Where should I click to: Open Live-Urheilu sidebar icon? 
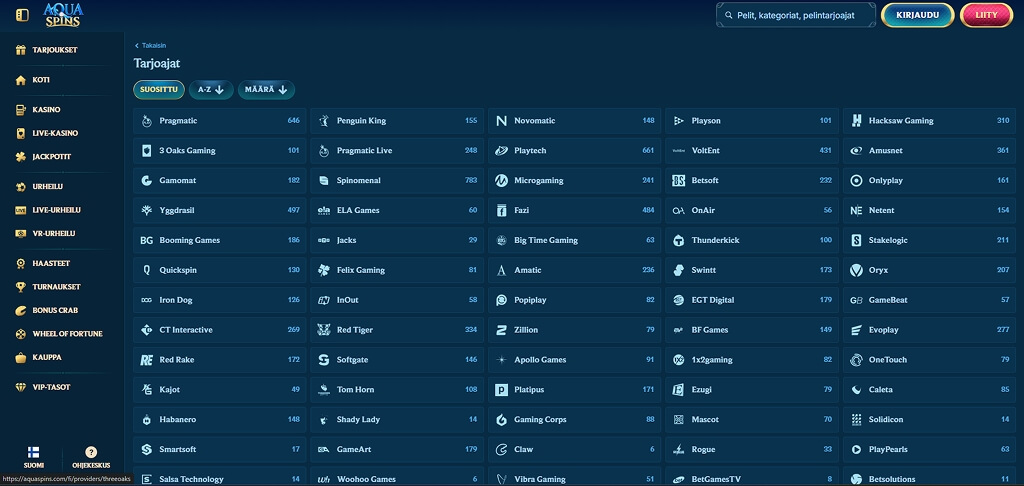(x=21, y=210)
